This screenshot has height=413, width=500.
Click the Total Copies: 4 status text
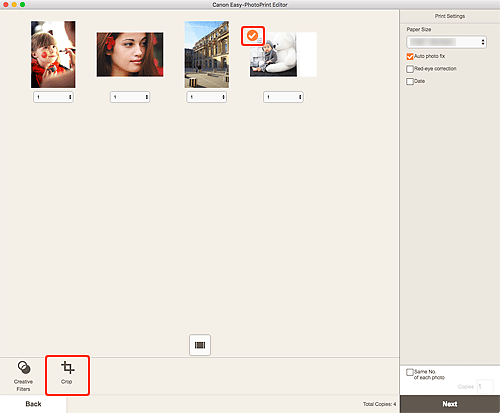pos(379,404)
